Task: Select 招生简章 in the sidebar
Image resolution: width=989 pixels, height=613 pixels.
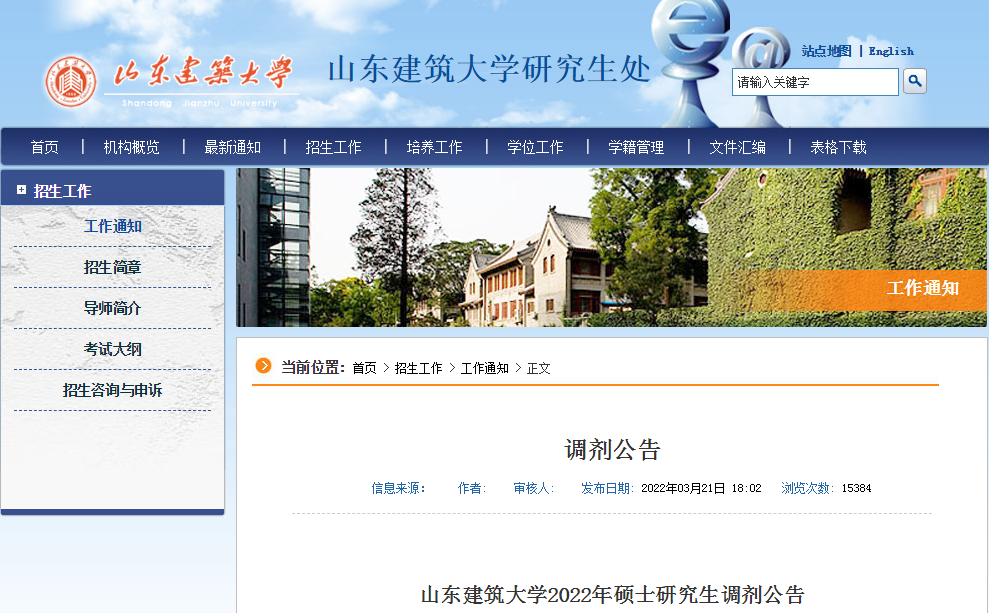Action: tap(112, 267)
